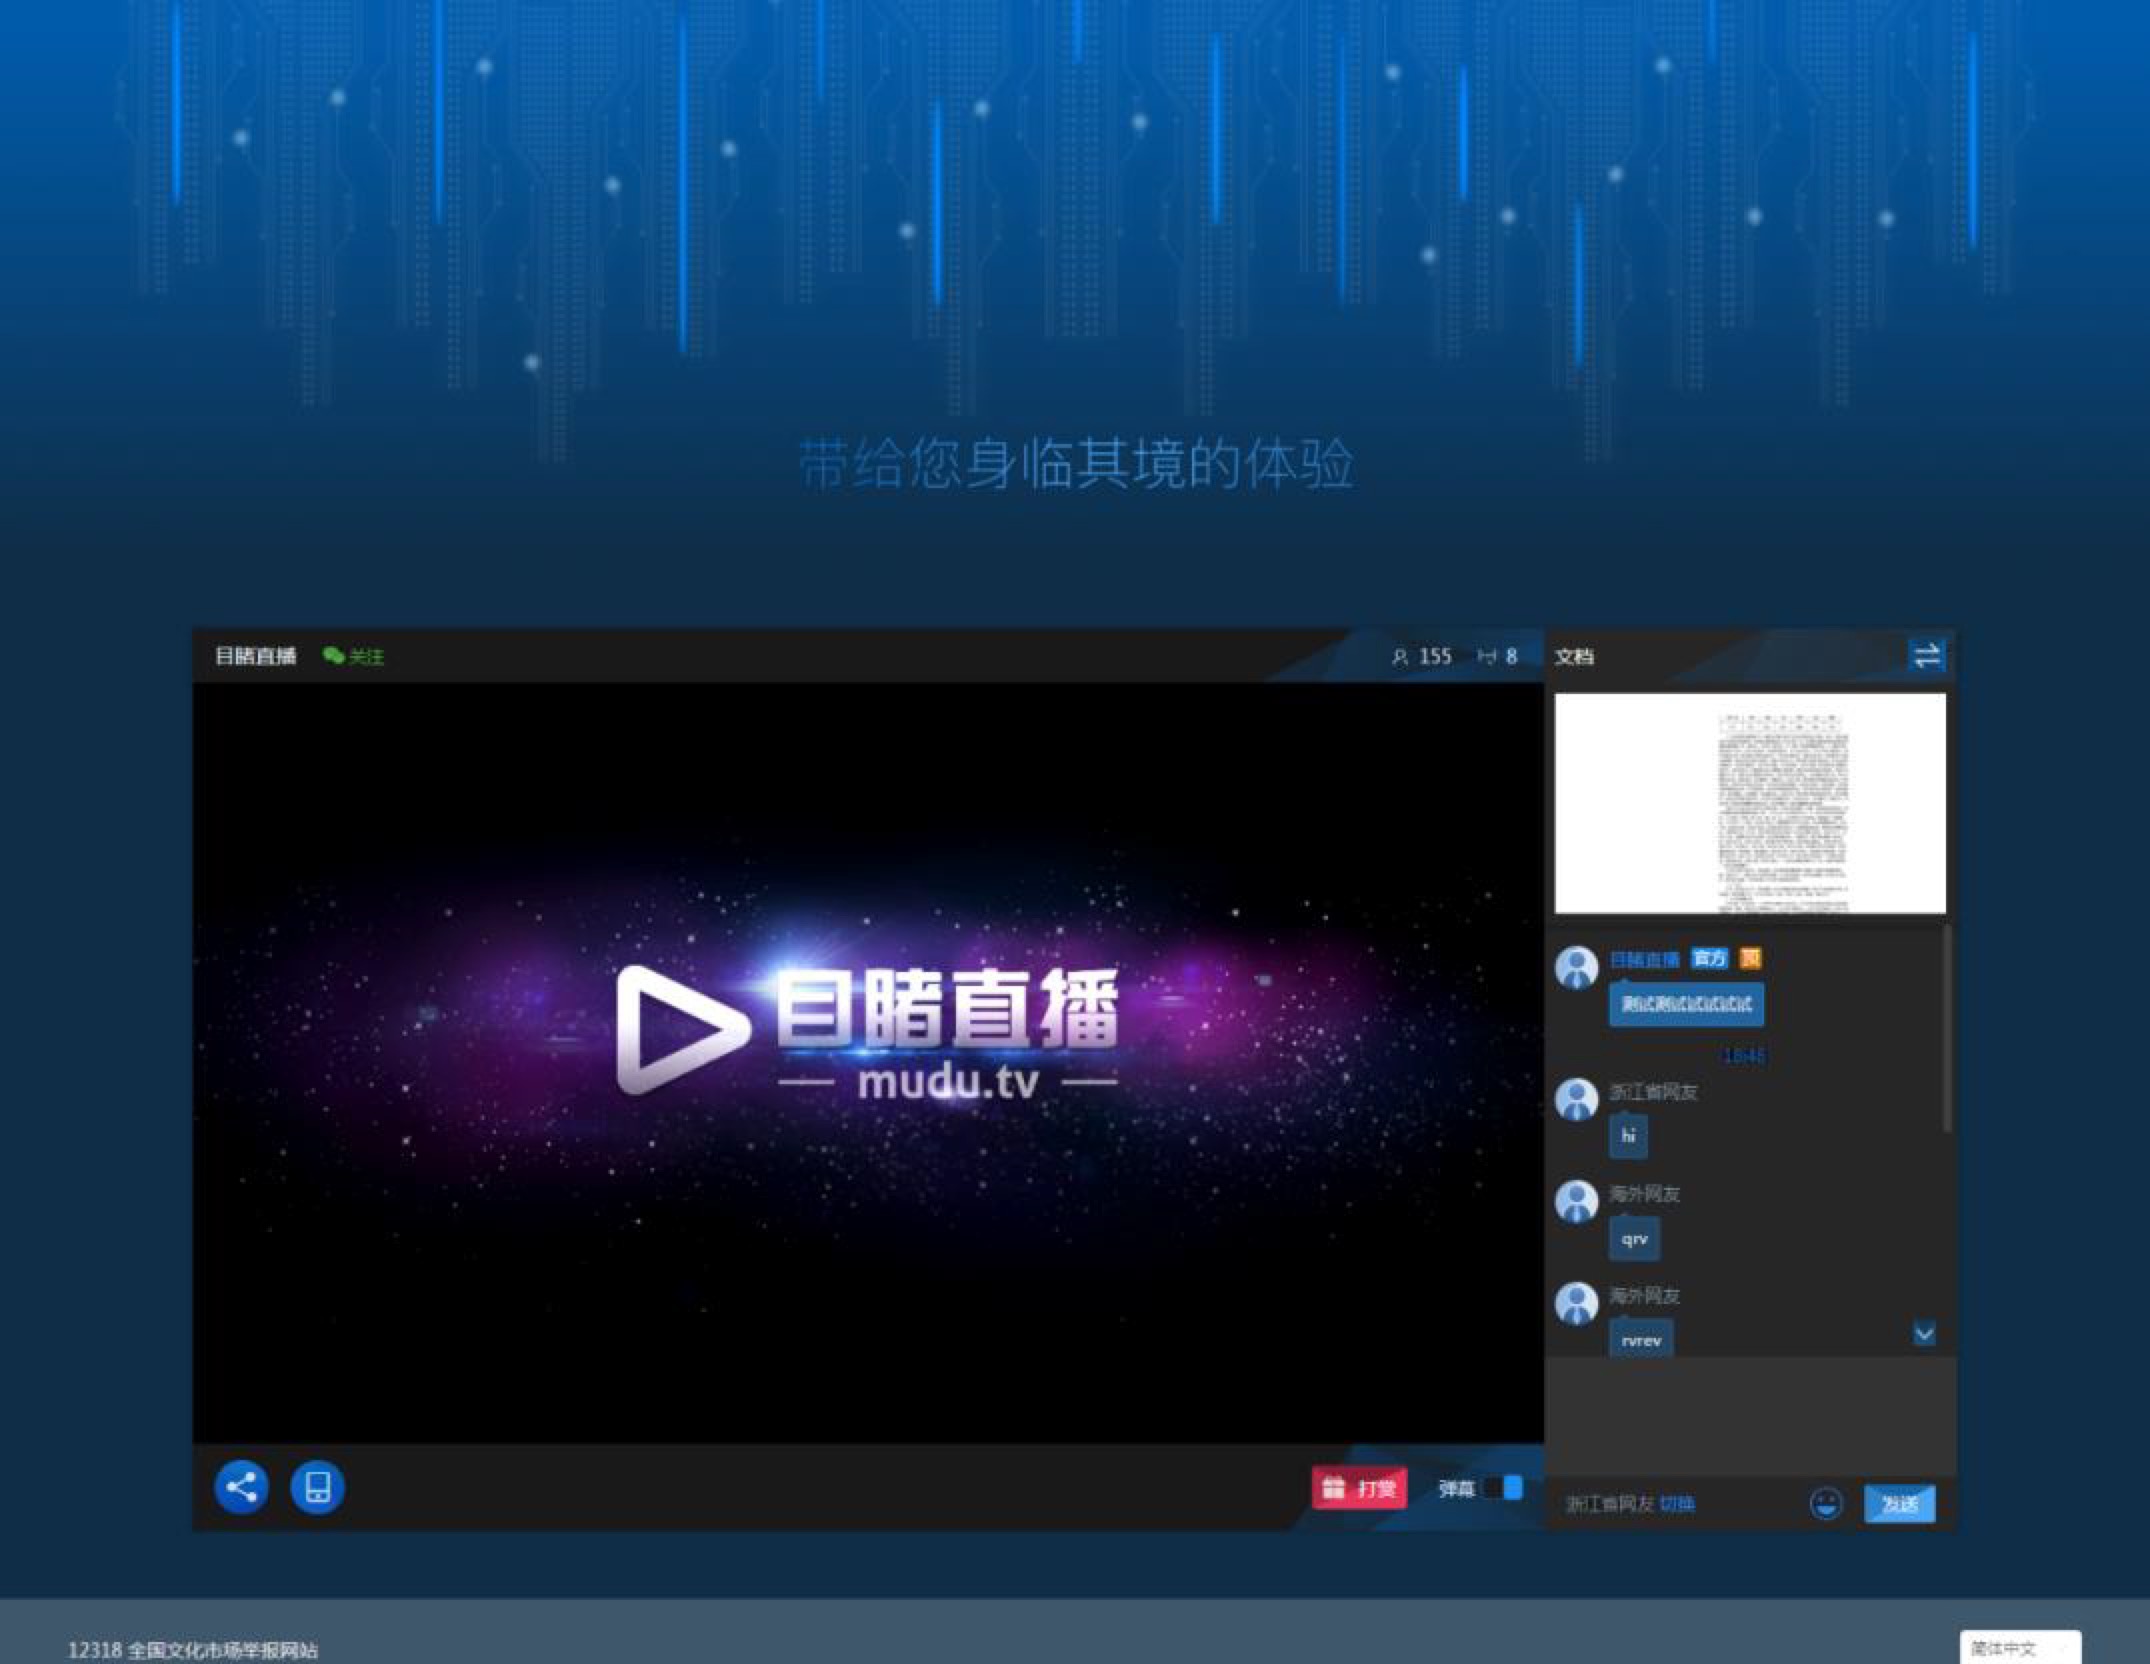Screen dimensions: 2150x1664
Task: Click the 'hi' chat message bubble
Action: tap(1628, 1136)
